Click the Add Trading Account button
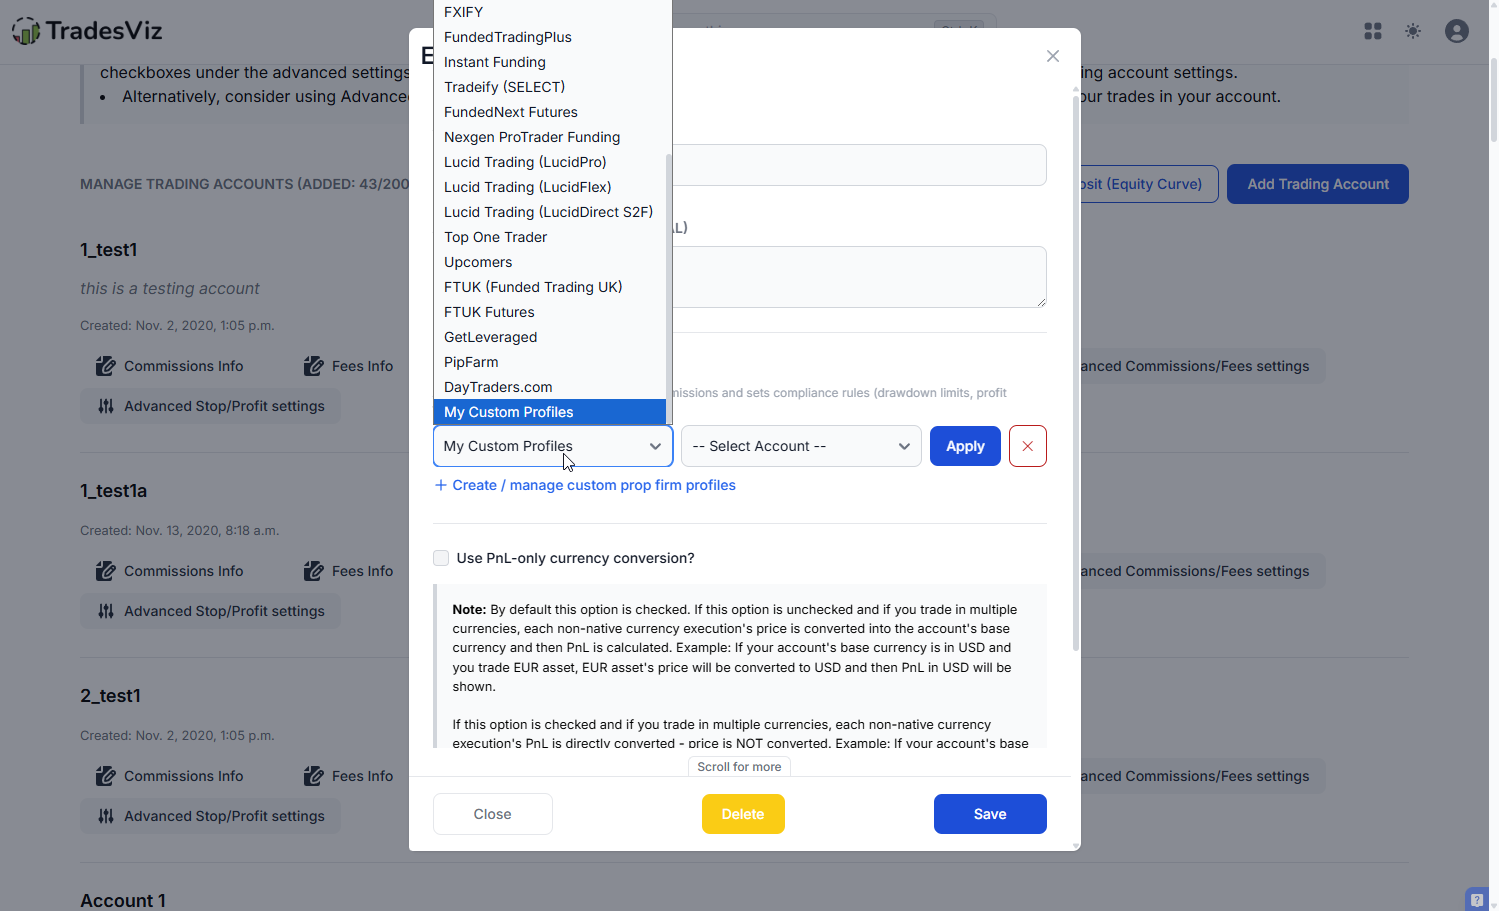 (1318, 184)
